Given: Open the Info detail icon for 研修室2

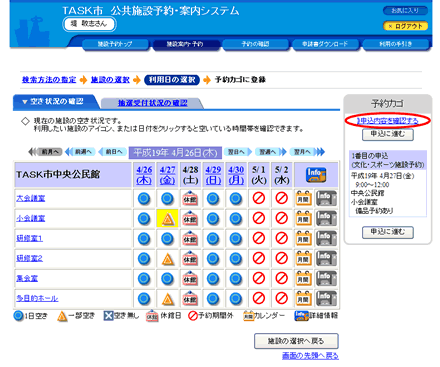Looking at the screenshot, I should click(326, 258).
